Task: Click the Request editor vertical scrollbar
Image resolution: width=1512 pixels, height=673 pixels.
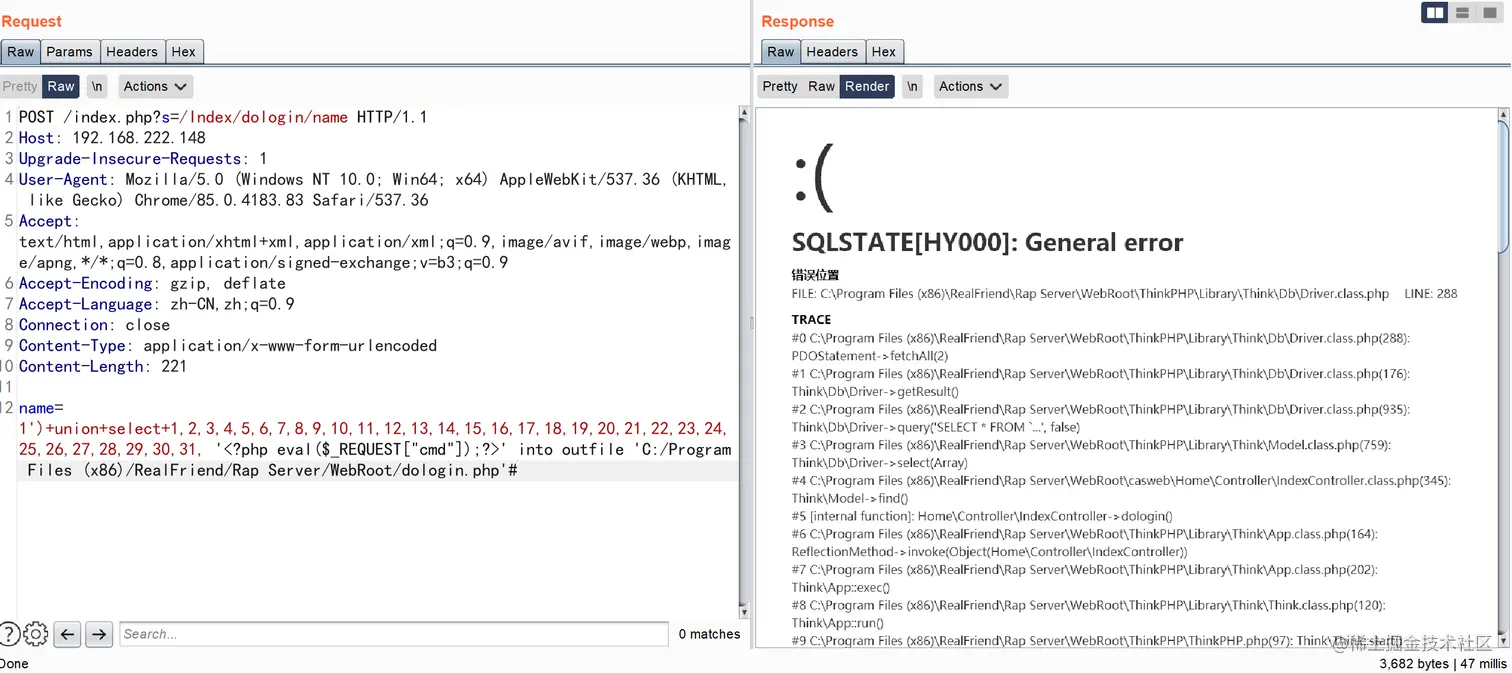Action: click(x=743, y=362)
